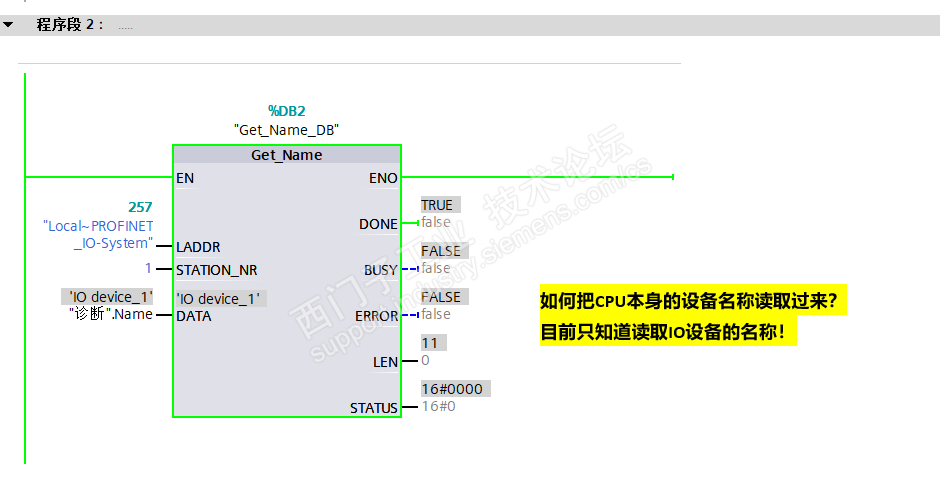Select the STATUS output parameter
Image resolution: width=940 pixels, height=488 pixels.
coord(374,408)
